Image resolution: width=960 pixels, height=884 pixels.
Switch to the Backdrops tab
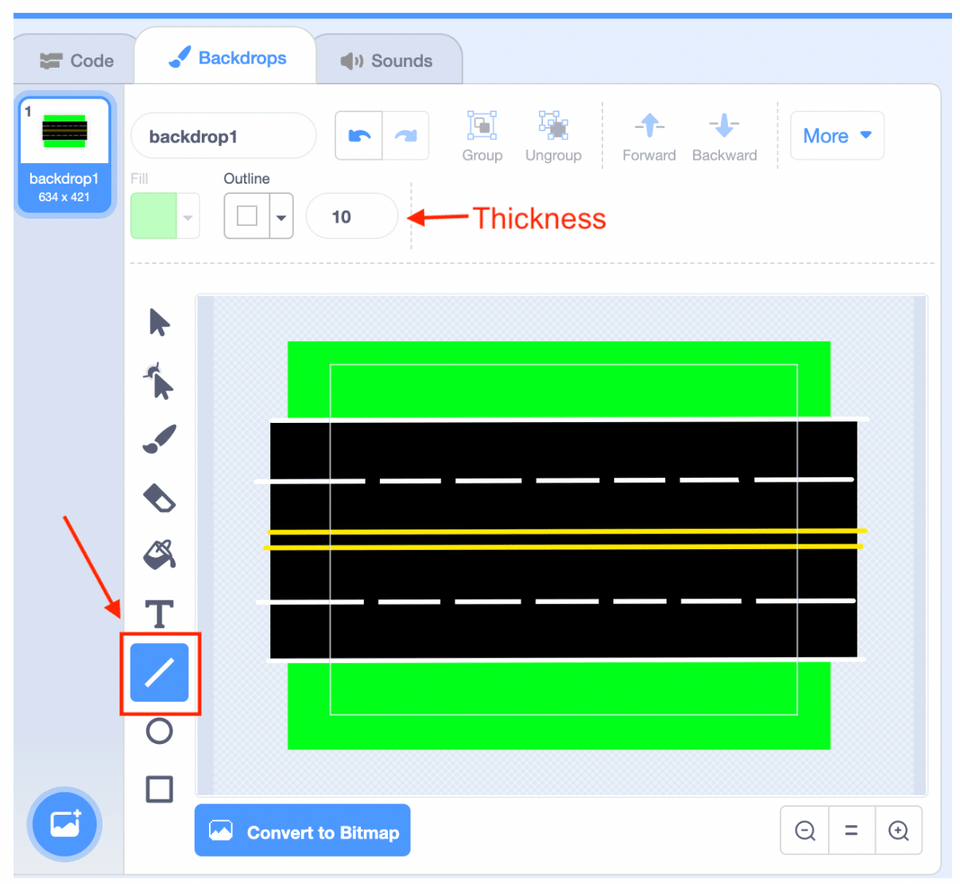coord(227,58)
